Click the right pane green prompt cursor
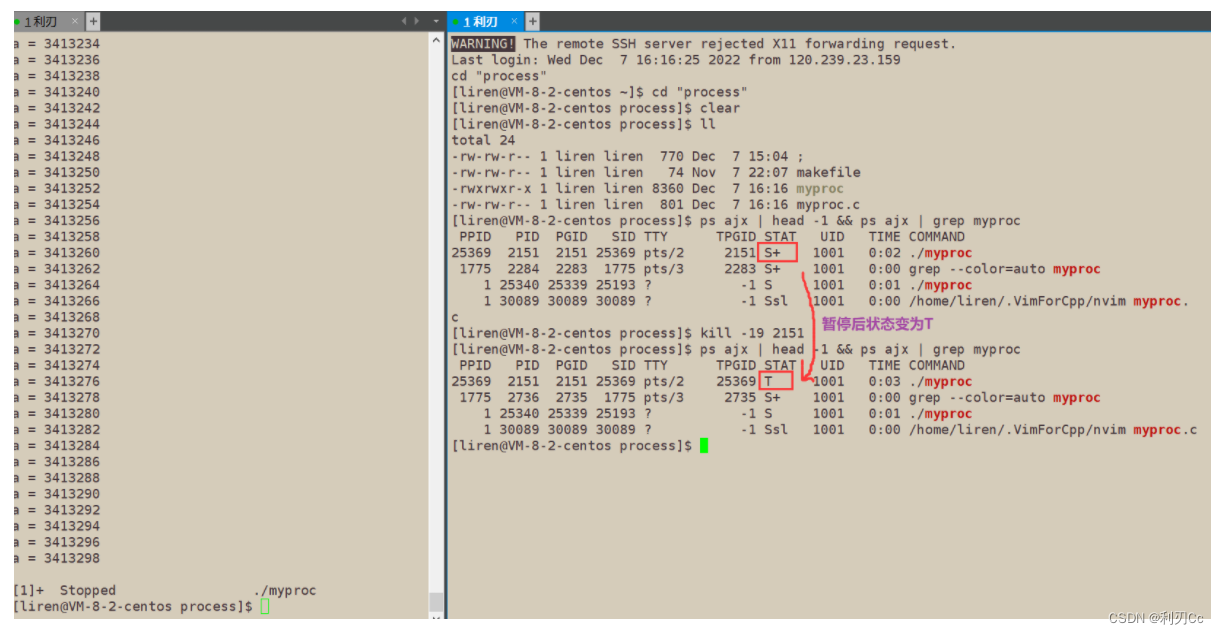The height and width of the screenshot is (634, 1219). pos(704,446)
